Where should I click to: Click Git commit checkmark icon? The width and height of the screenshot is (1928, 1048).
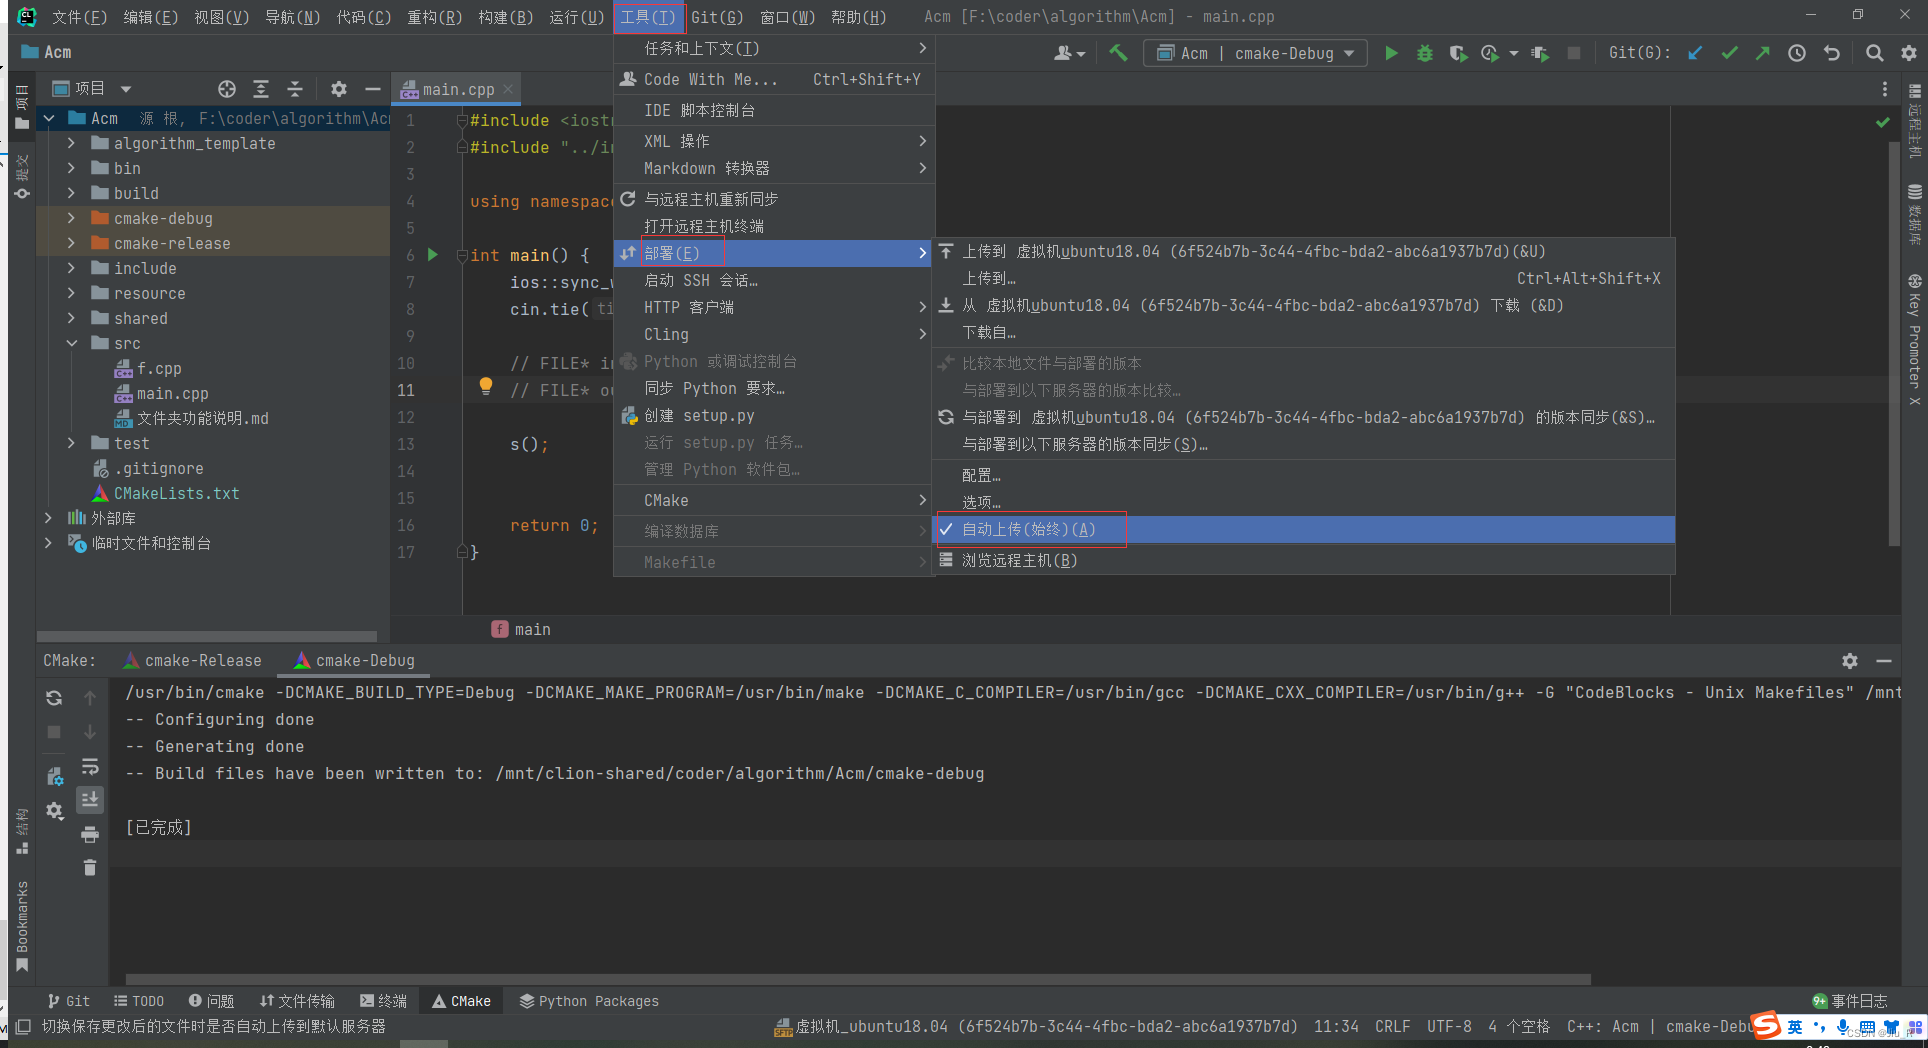coord(1729,53)
